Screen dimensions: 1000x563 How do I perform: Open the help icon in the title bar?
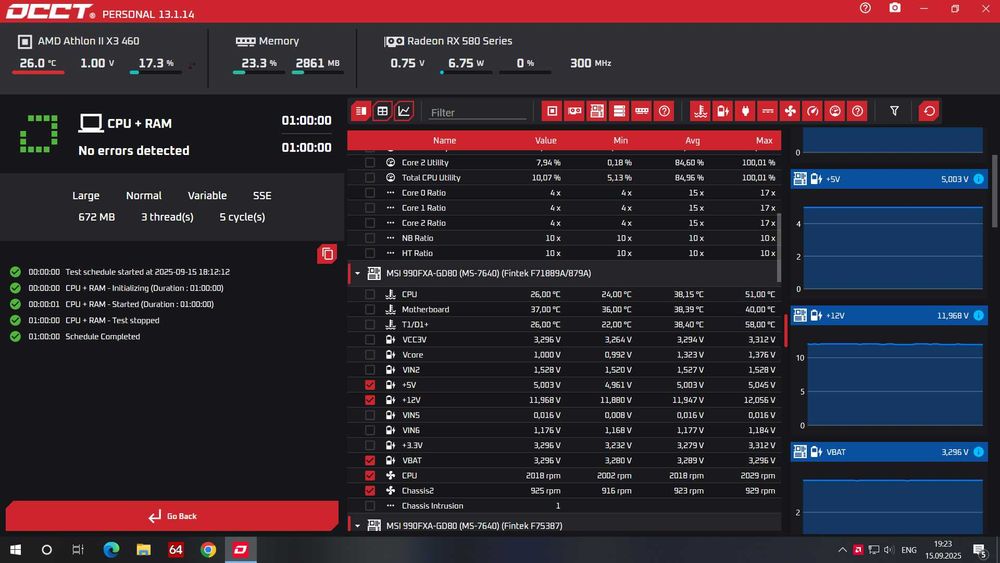click(865, 8)
